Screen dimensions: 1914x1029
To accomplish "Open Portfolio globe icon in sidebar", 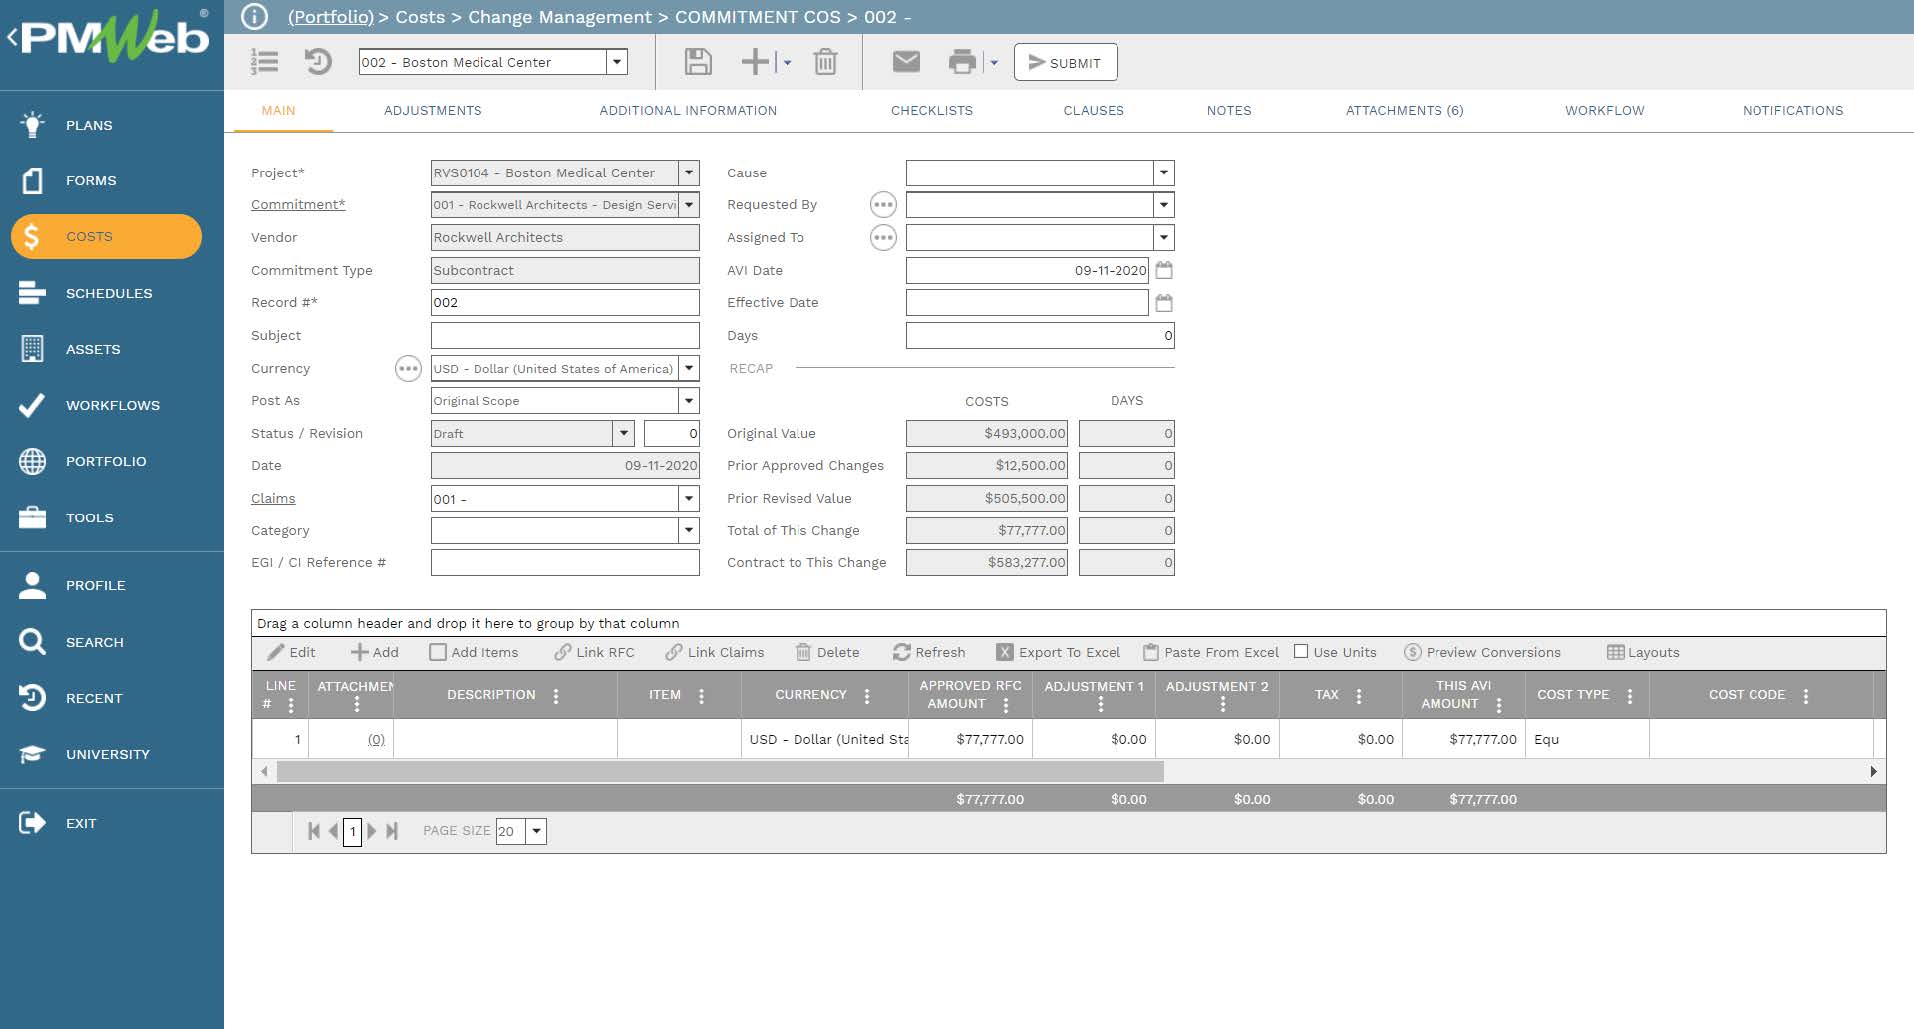I will point(33,461).
